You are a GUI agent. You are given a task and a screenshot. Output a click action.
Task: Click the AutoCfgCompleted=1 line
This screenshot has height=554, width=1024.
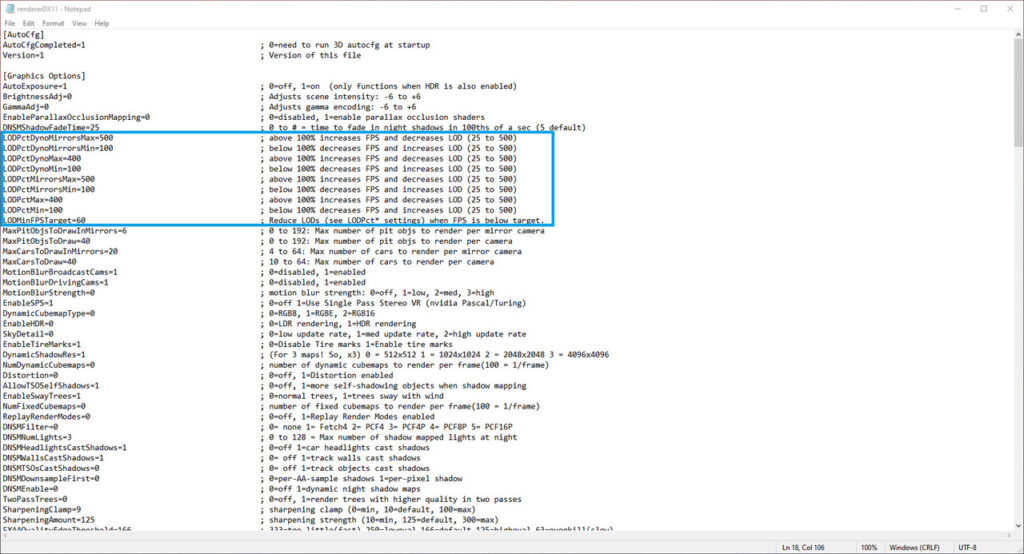(x=44, y=45)
